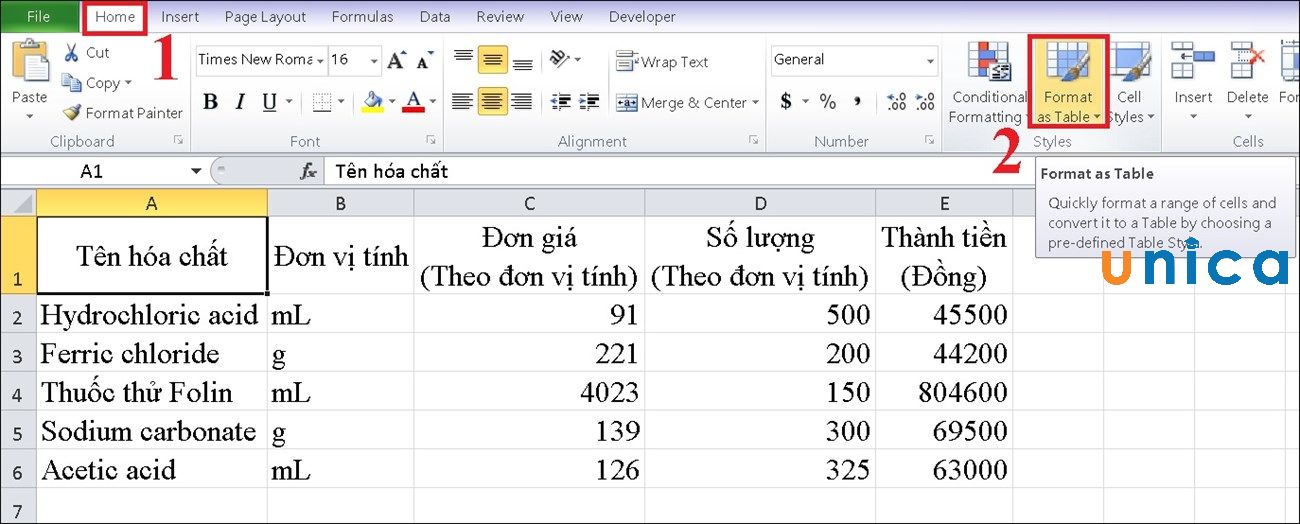The image size is (1300, 524).
Task: Switch to the Page Layout tab
Action: 265,17
